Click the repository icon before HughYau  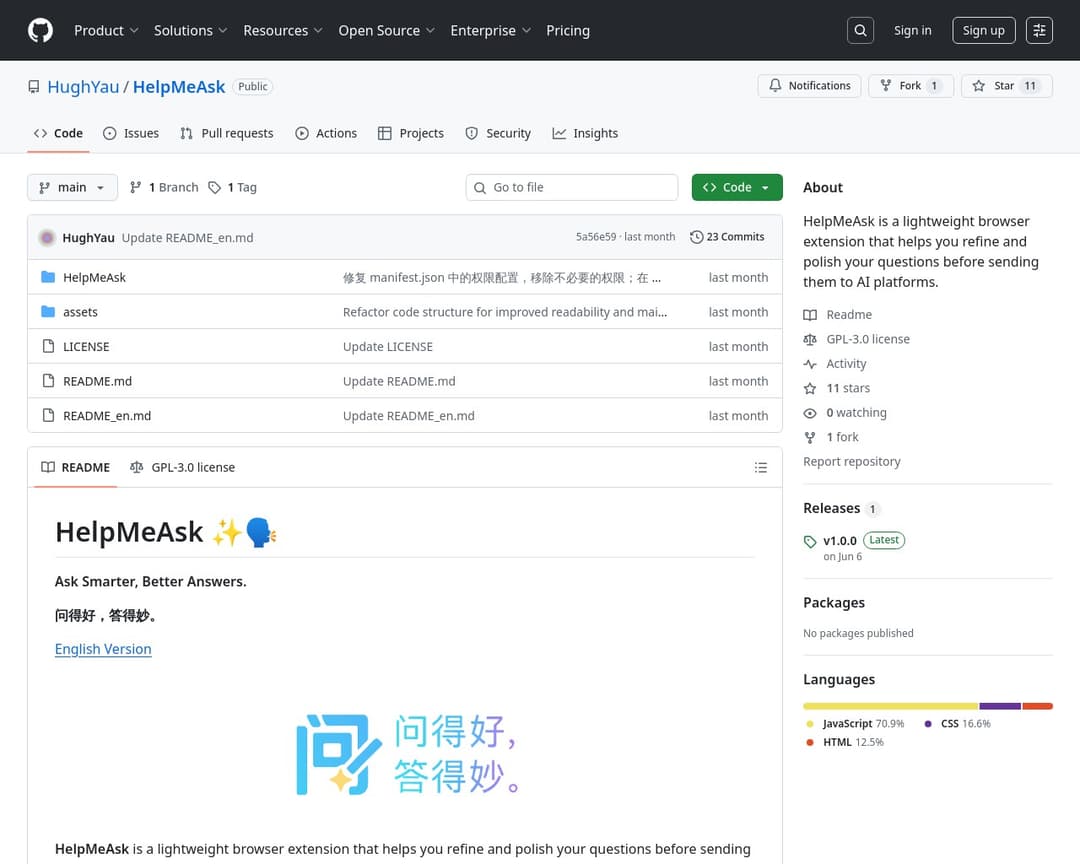click(x=34, y=87)
